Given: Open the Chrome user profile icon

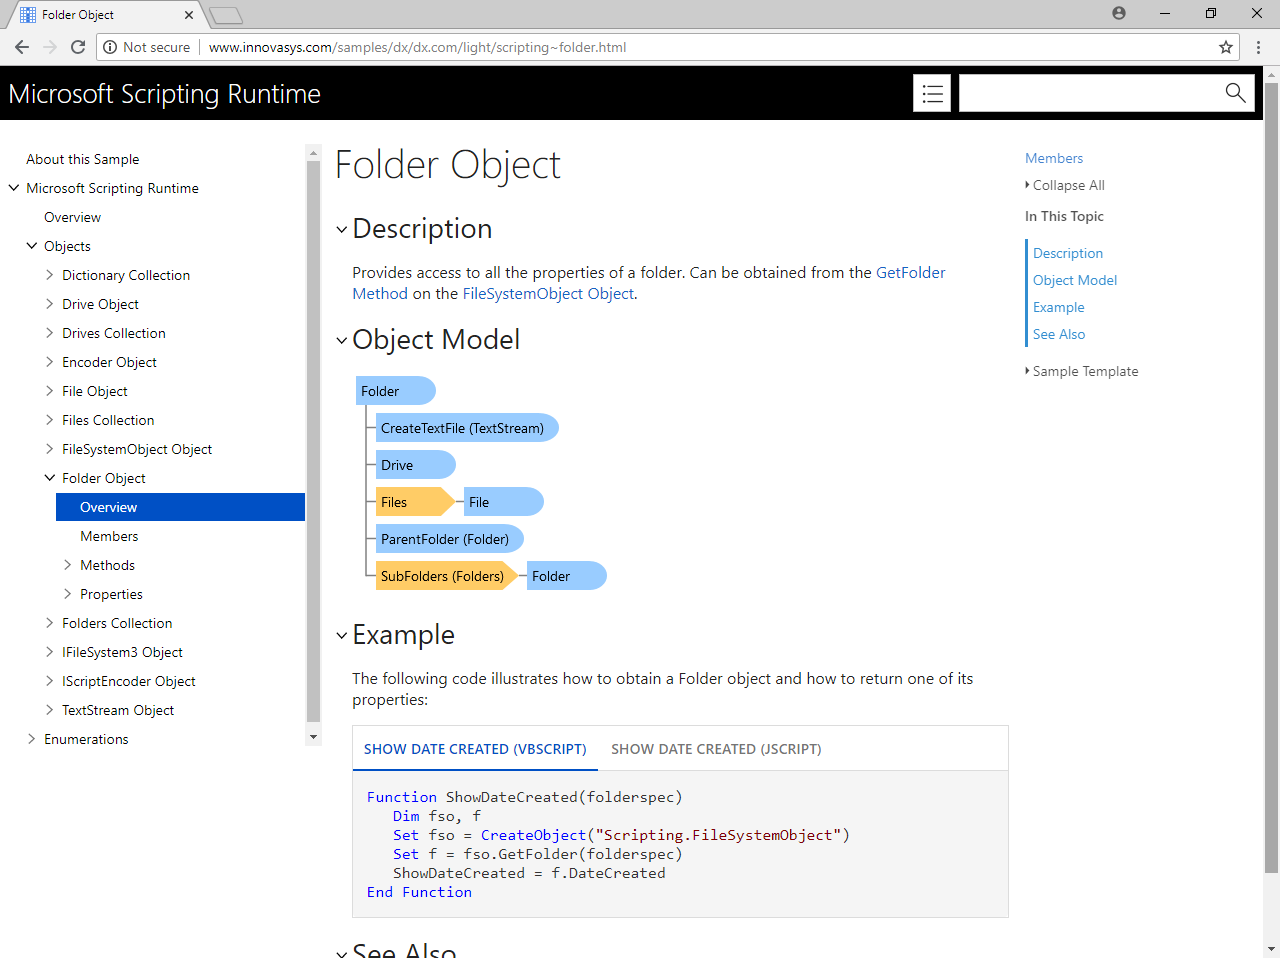Looking at the screenshot, I should pyautogui.click(x=1119, y=13).
